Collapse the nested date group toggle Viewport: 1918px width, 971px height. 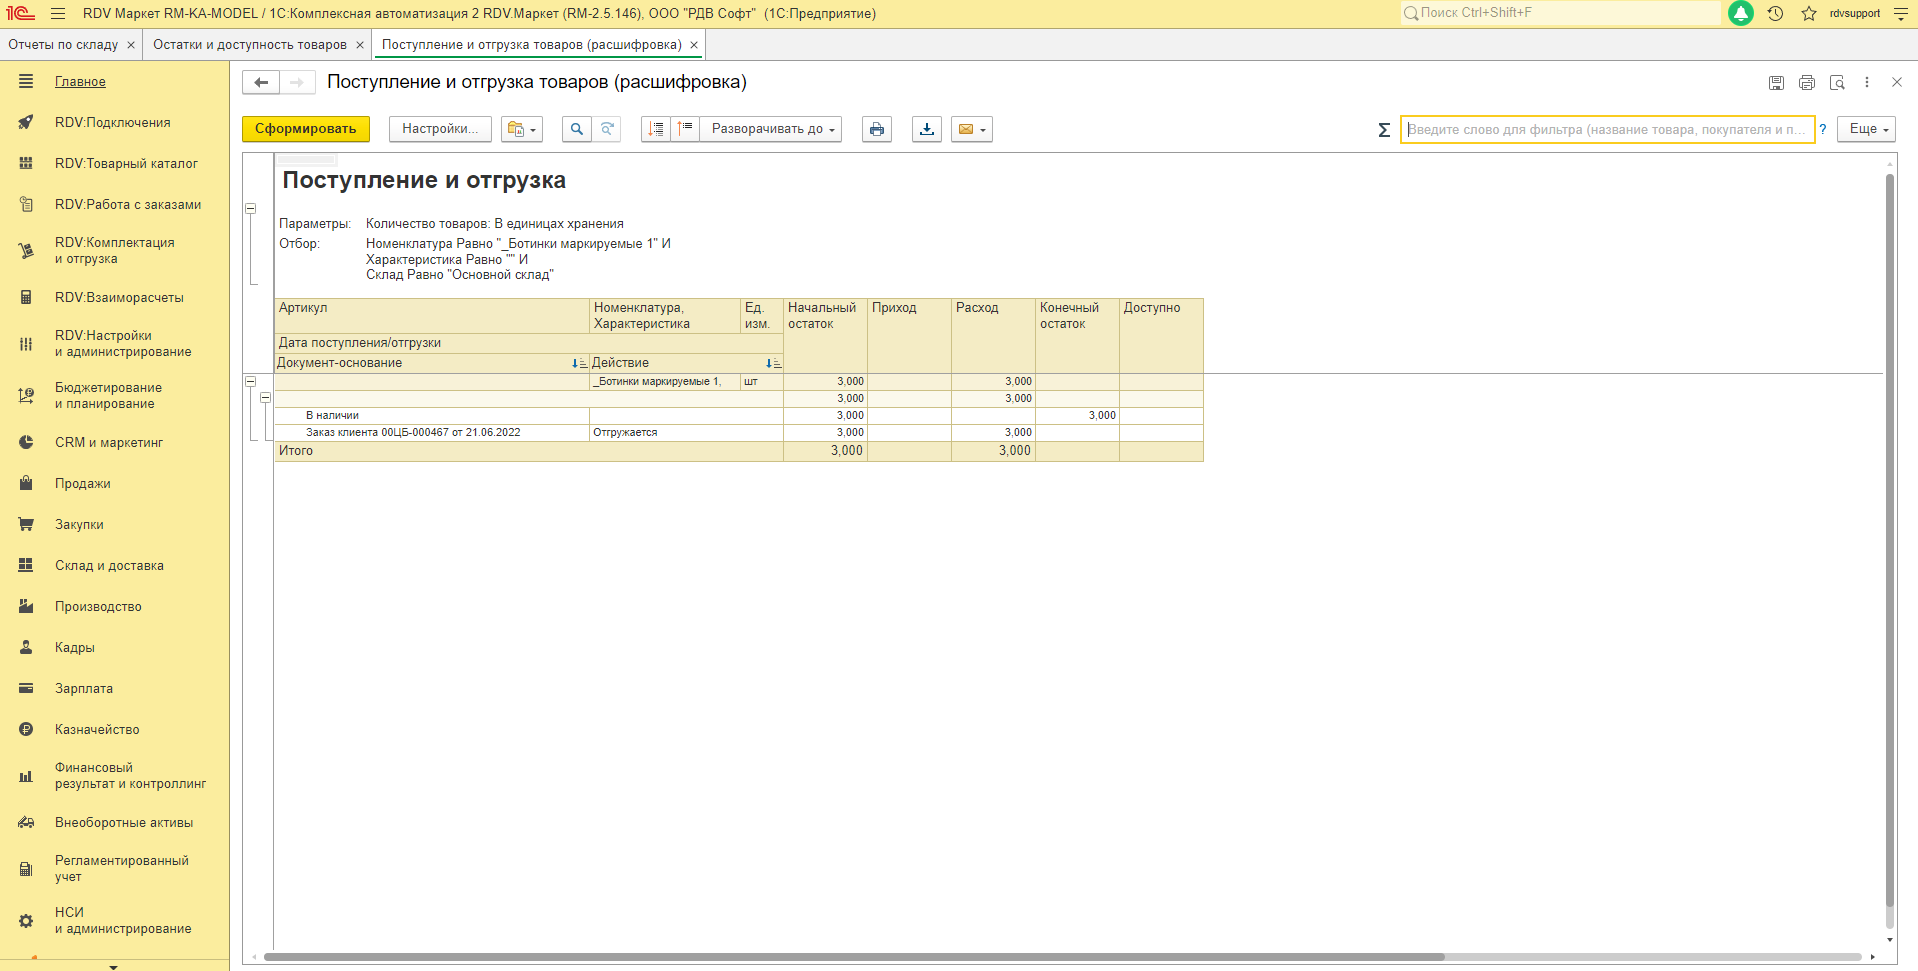(266, 398)
